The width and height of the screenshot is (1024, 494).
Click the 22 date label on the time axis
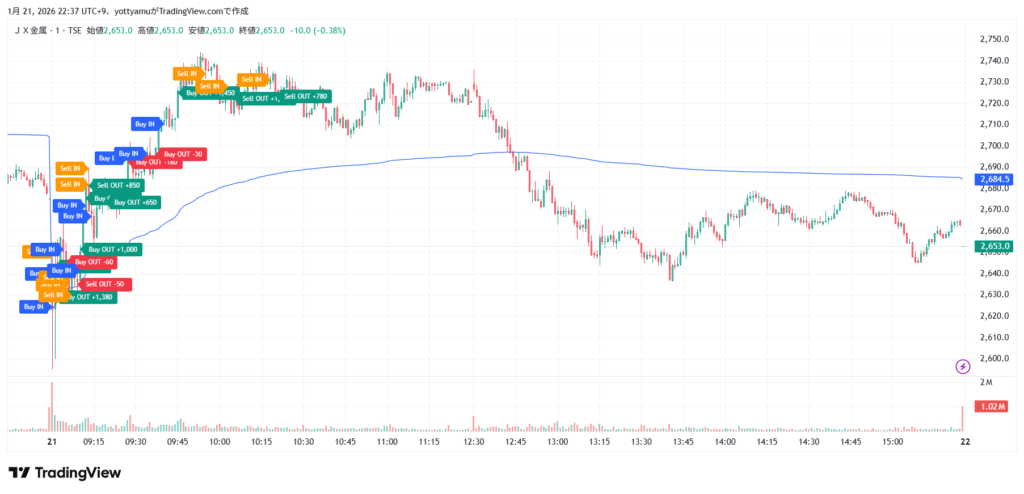pyautogui.click(x=963, y=441)
